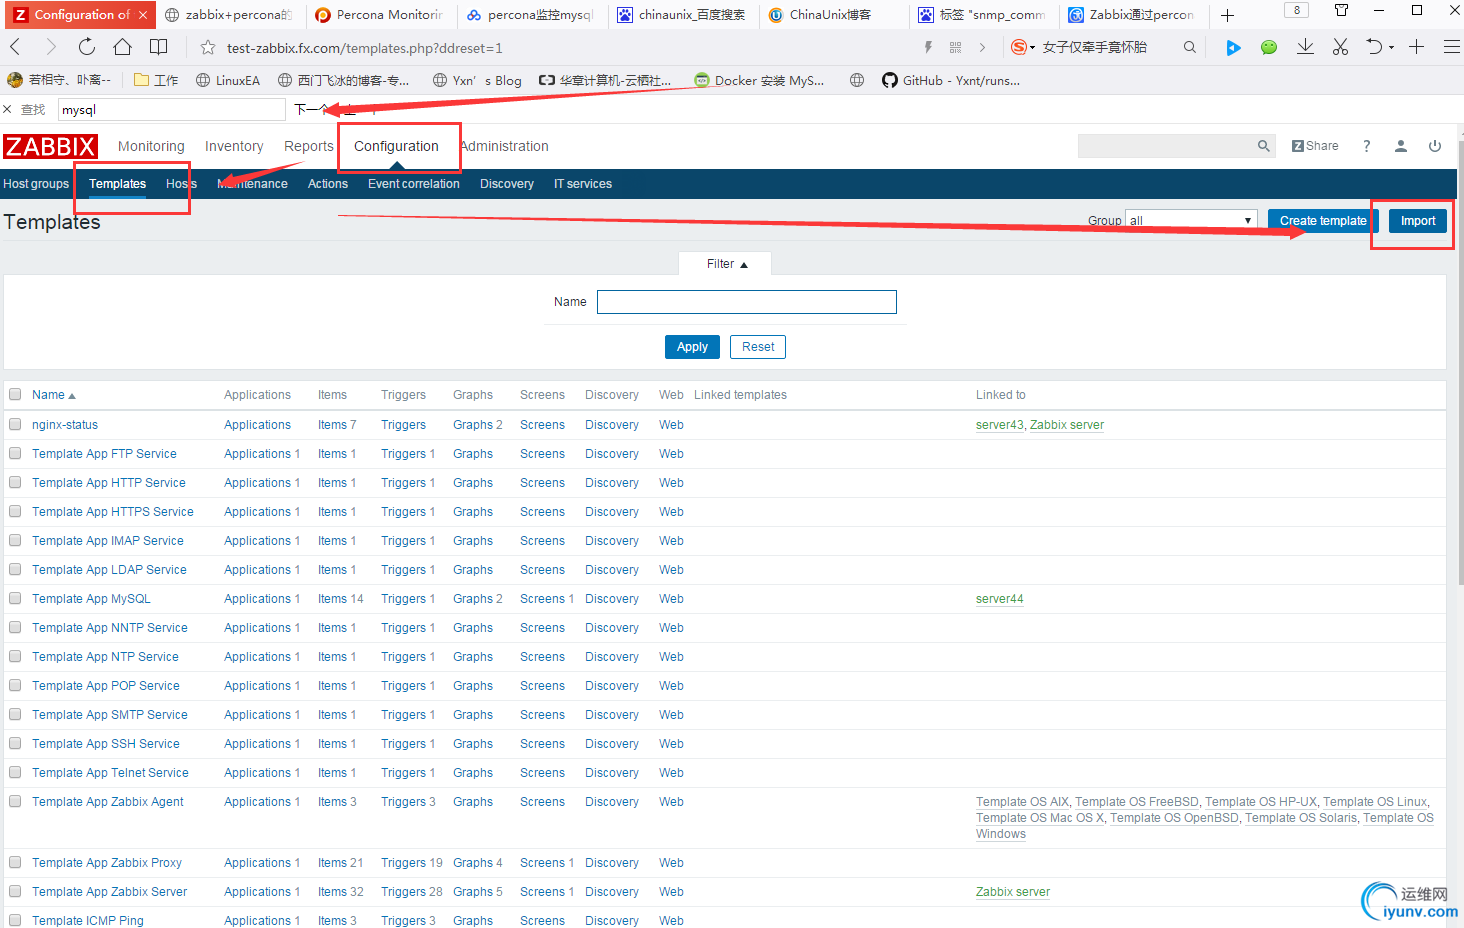Image resolution: width=1464 pixels, height=928 pixels.
Task: Click the Zabbix search magnifier icon
Action: pos(1264,146)
